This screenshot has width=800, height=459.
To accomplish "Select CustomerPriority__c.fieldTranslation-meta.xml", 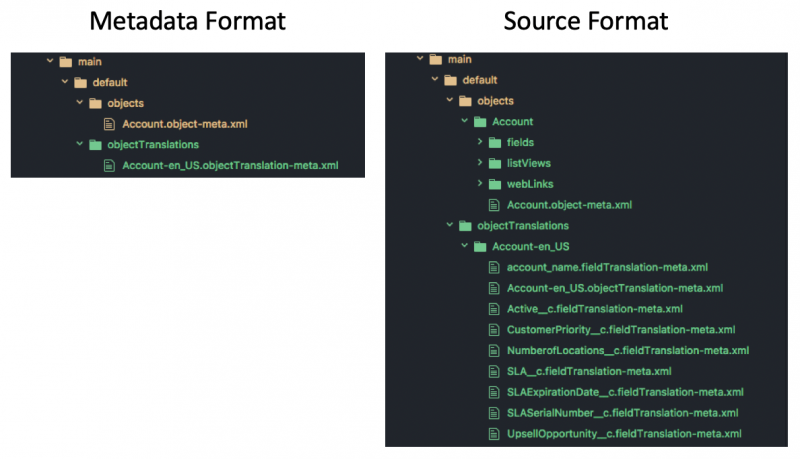I will click(621, 330).
